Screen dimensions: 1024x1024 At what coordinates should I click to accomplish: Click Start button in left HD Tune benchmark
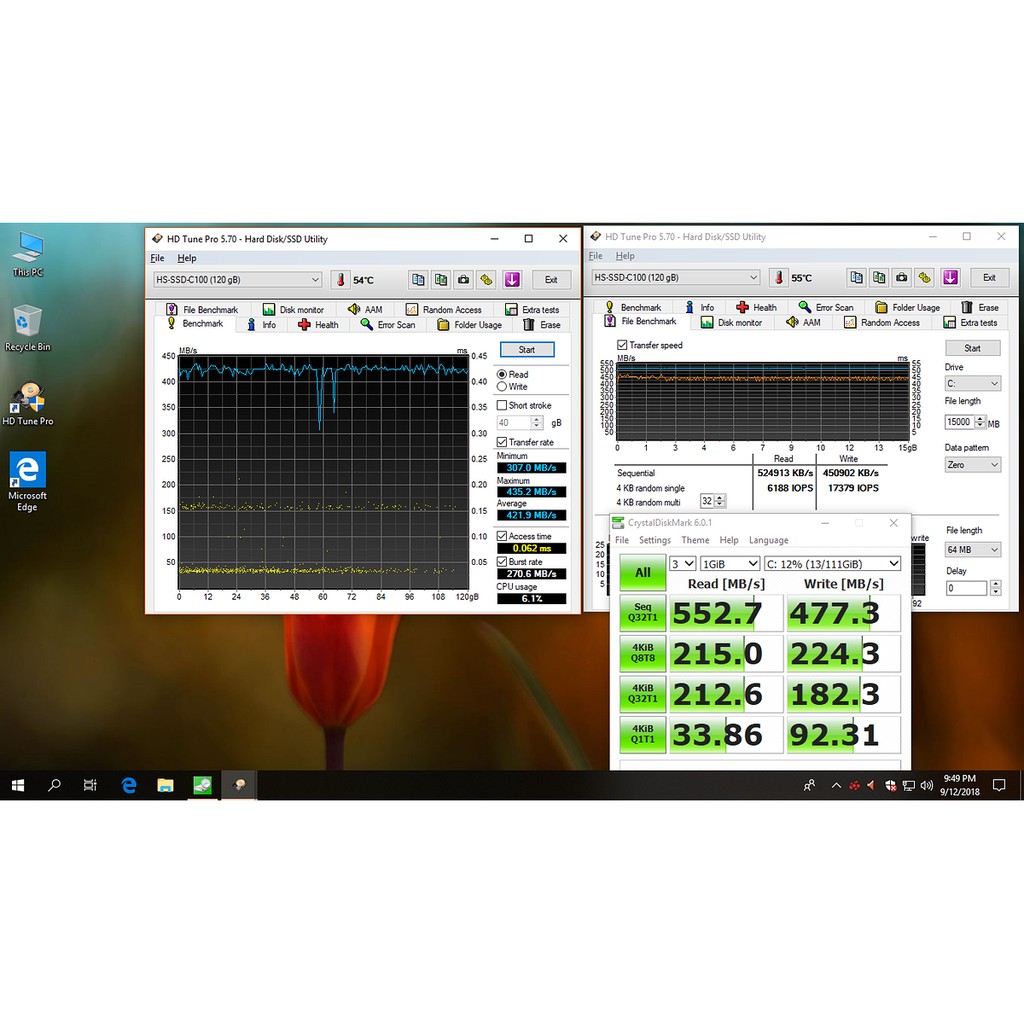pos(527,350)
